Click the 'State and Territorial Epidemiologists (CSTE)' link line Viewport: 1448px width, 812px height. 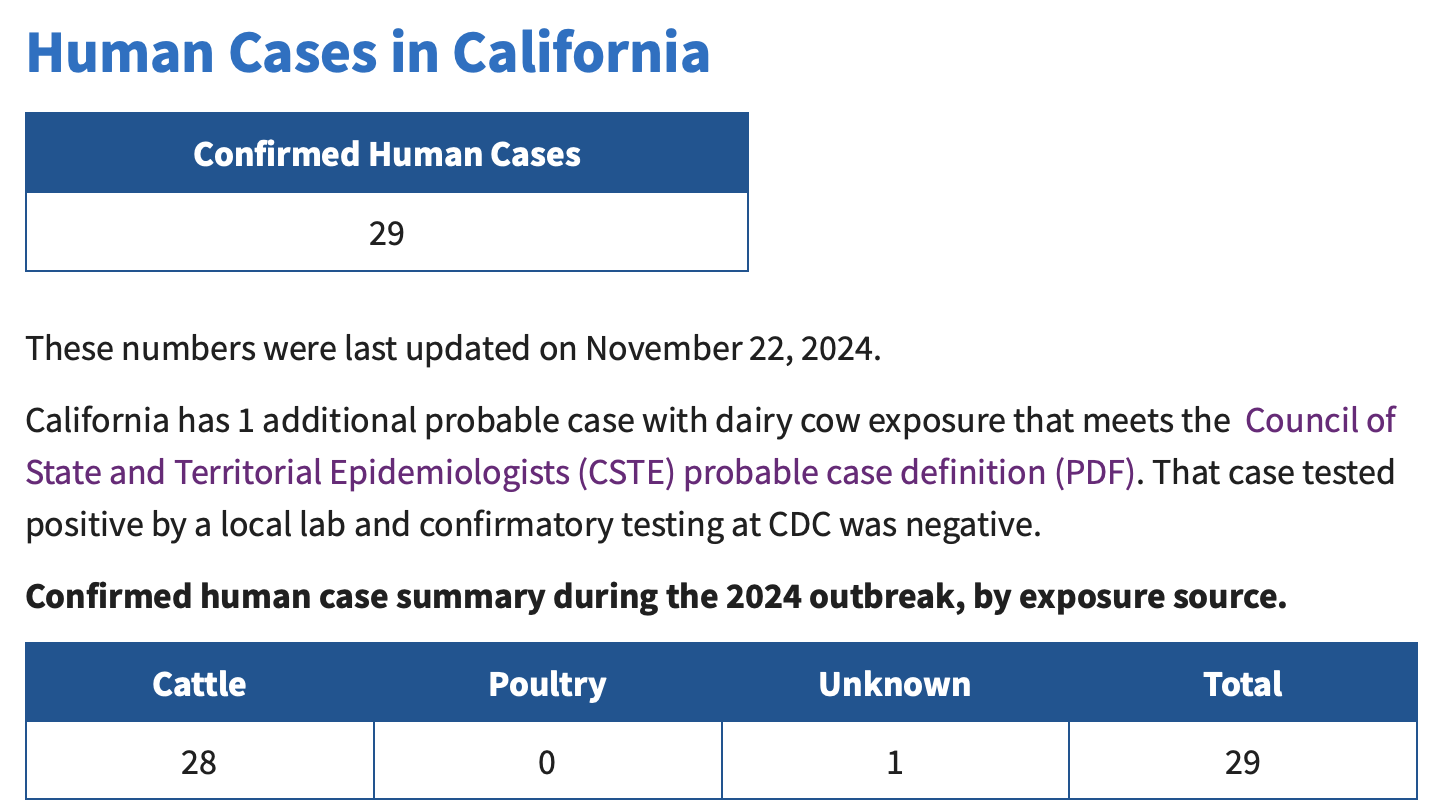[x=349, y=472]
